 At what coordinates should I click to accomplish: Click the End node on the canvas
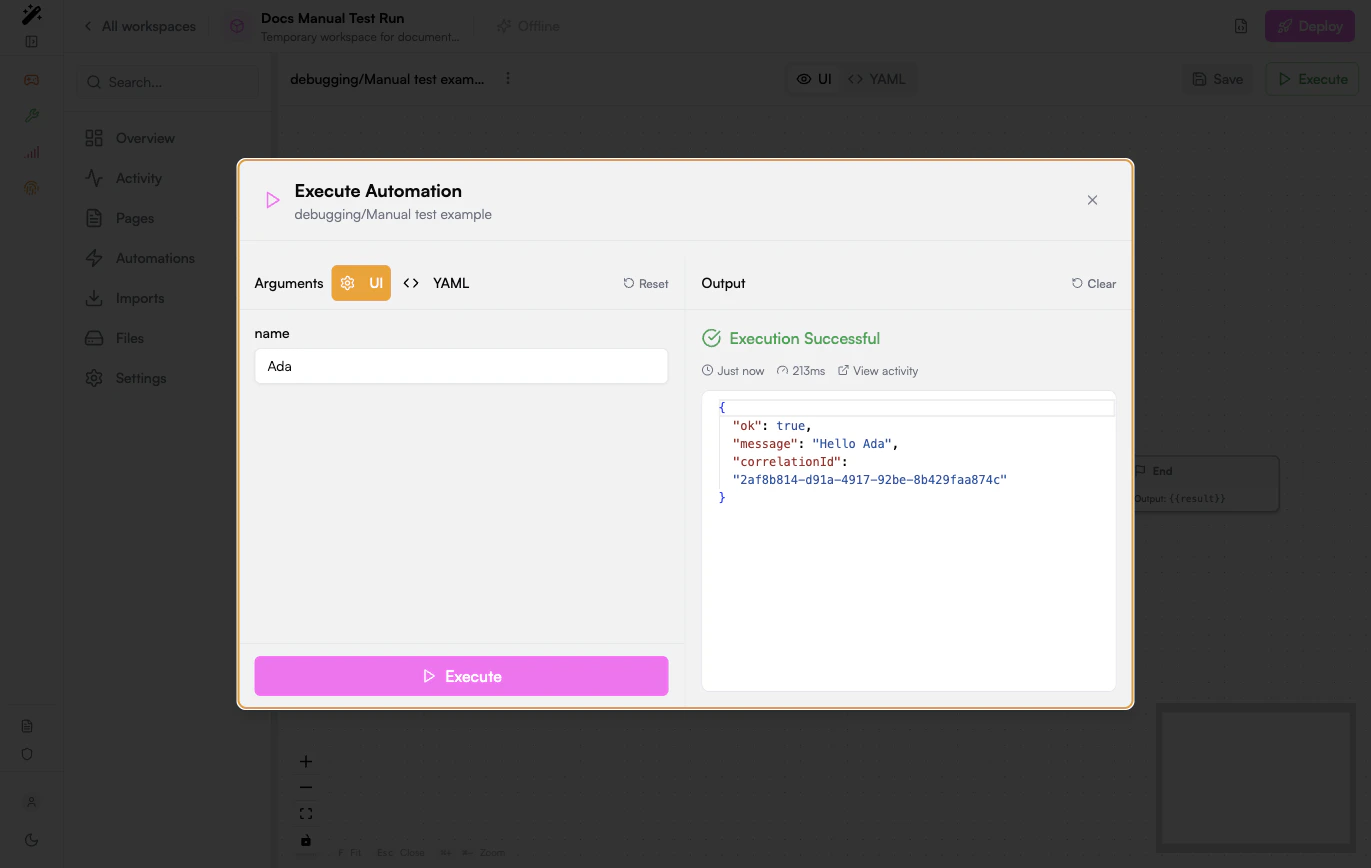click(x=1206, y=484)
